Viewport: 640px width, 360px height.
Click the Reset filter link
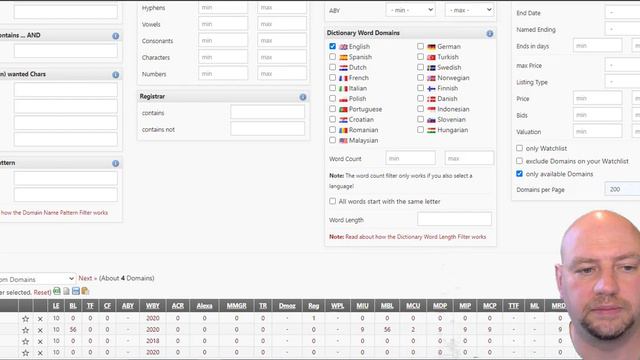pos(42,293)
